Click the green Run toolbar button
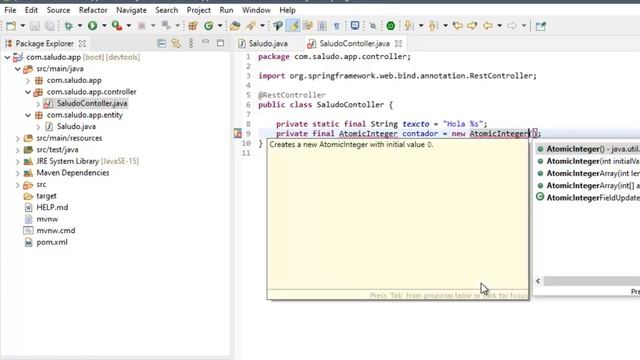640x360 pixels. [x=93, y=26]
